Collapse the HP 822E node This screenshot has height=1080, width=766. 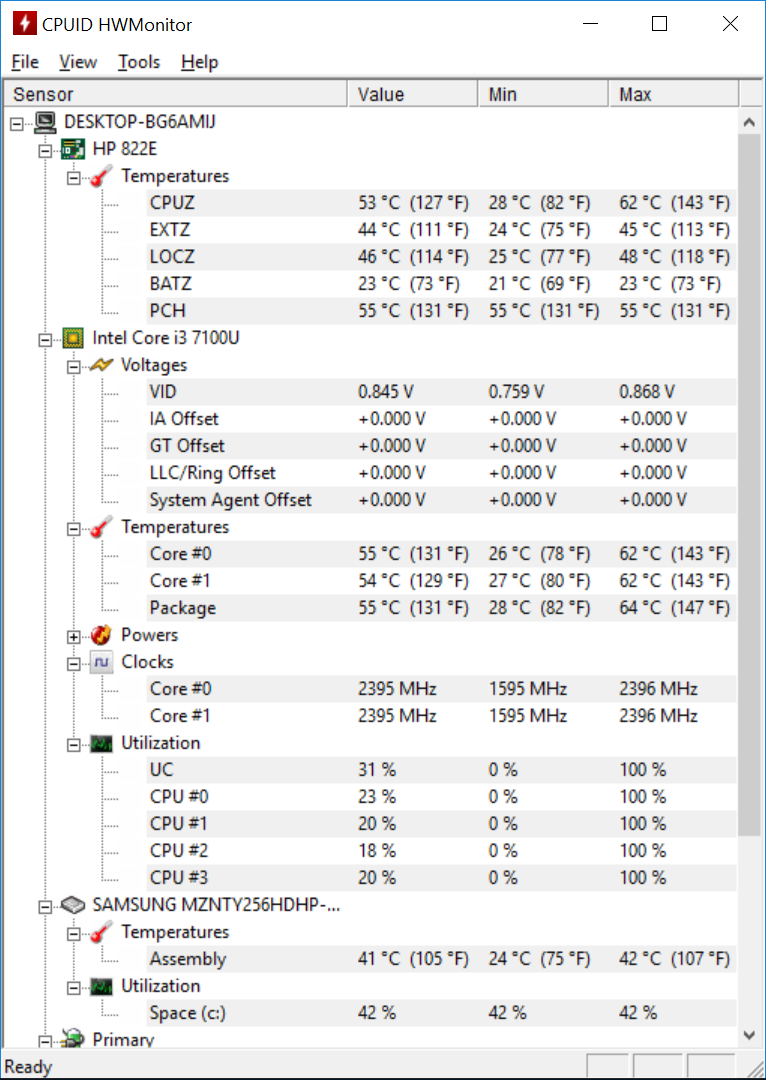(x=45, y=150)
